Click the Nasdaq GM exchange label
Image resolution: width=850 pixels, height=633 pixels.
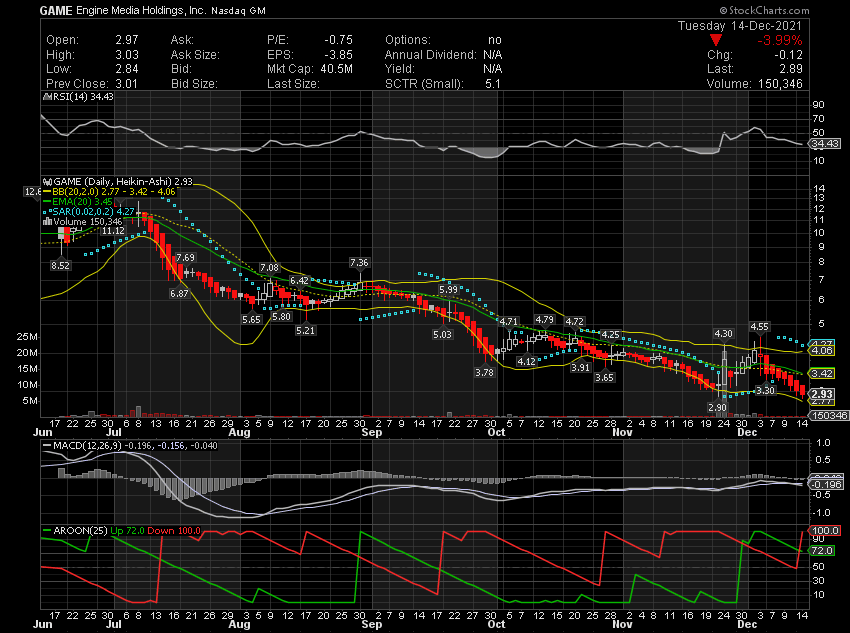pyautogui.click(x=239, y=11)
